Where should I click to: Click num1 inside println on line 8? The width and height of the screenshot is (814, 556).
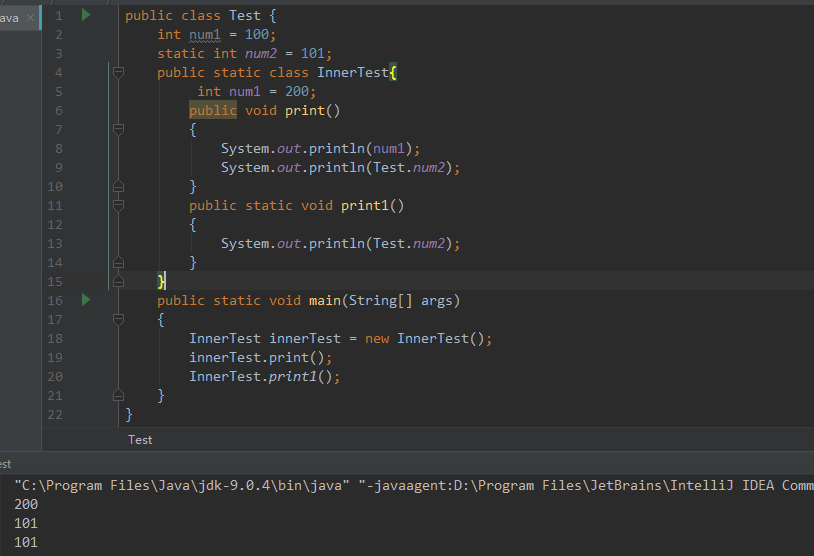389,148
